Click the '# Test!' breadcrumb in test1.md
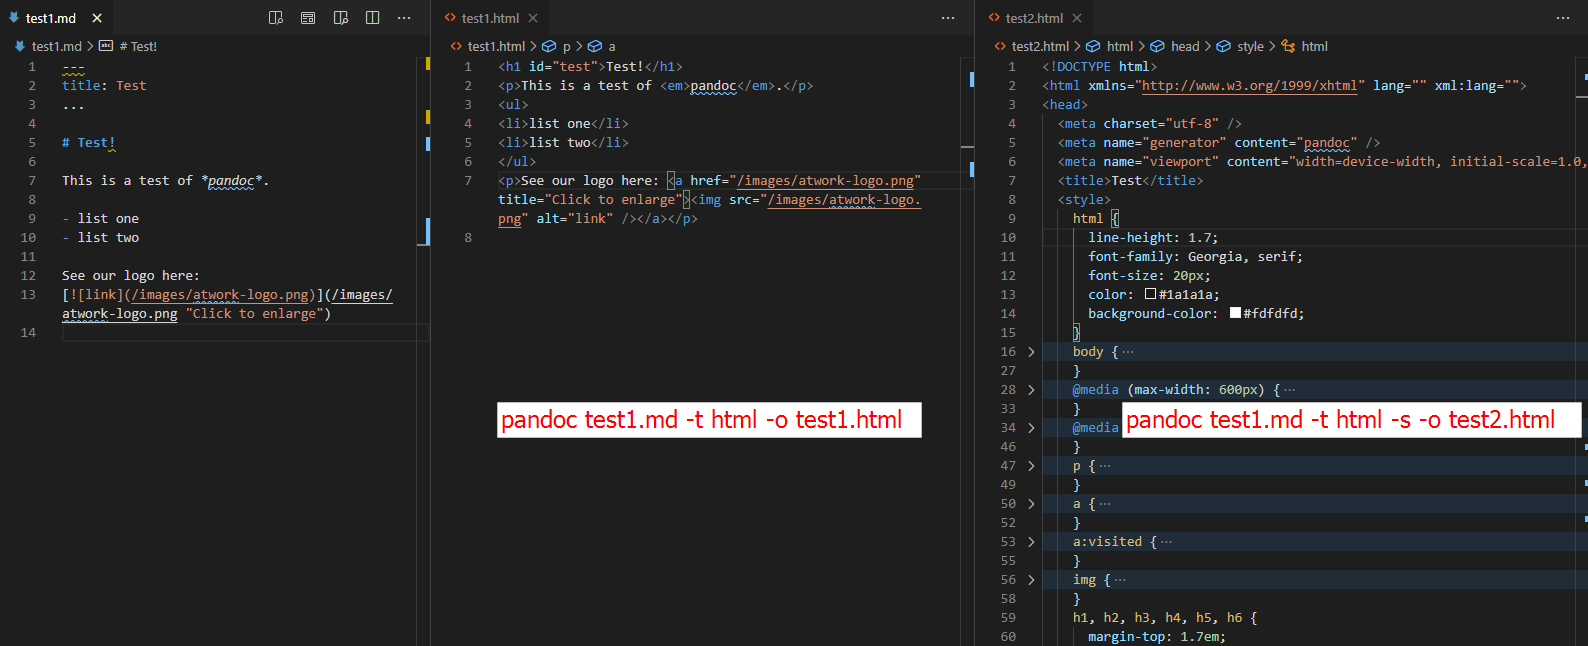1588x646 pixels. click(x=137, y=46)
